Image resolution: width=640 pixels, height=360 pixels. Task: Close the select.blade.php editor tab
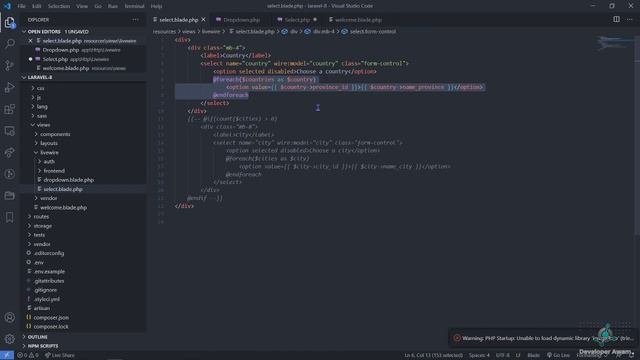point(203,20)
